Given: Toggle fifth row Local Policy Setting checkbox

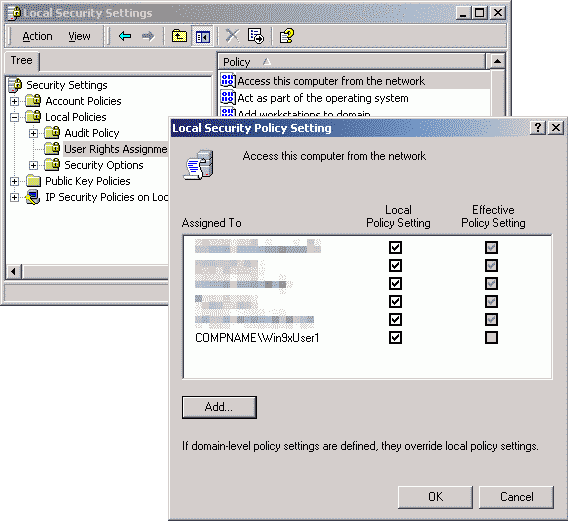Looking at the screenshot, I should 395,320.
